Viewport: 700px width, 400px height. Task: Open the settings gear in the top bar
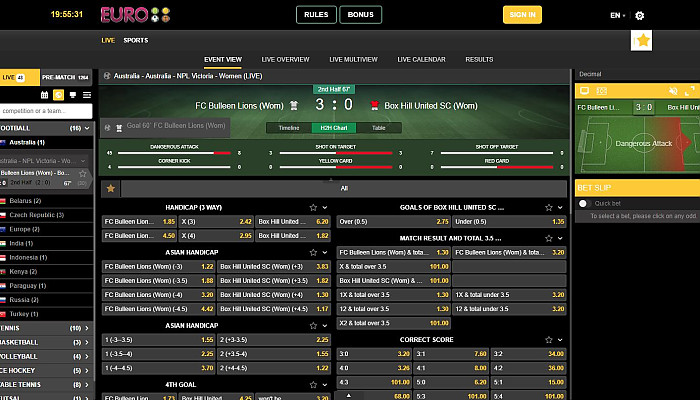pos(639,16)
